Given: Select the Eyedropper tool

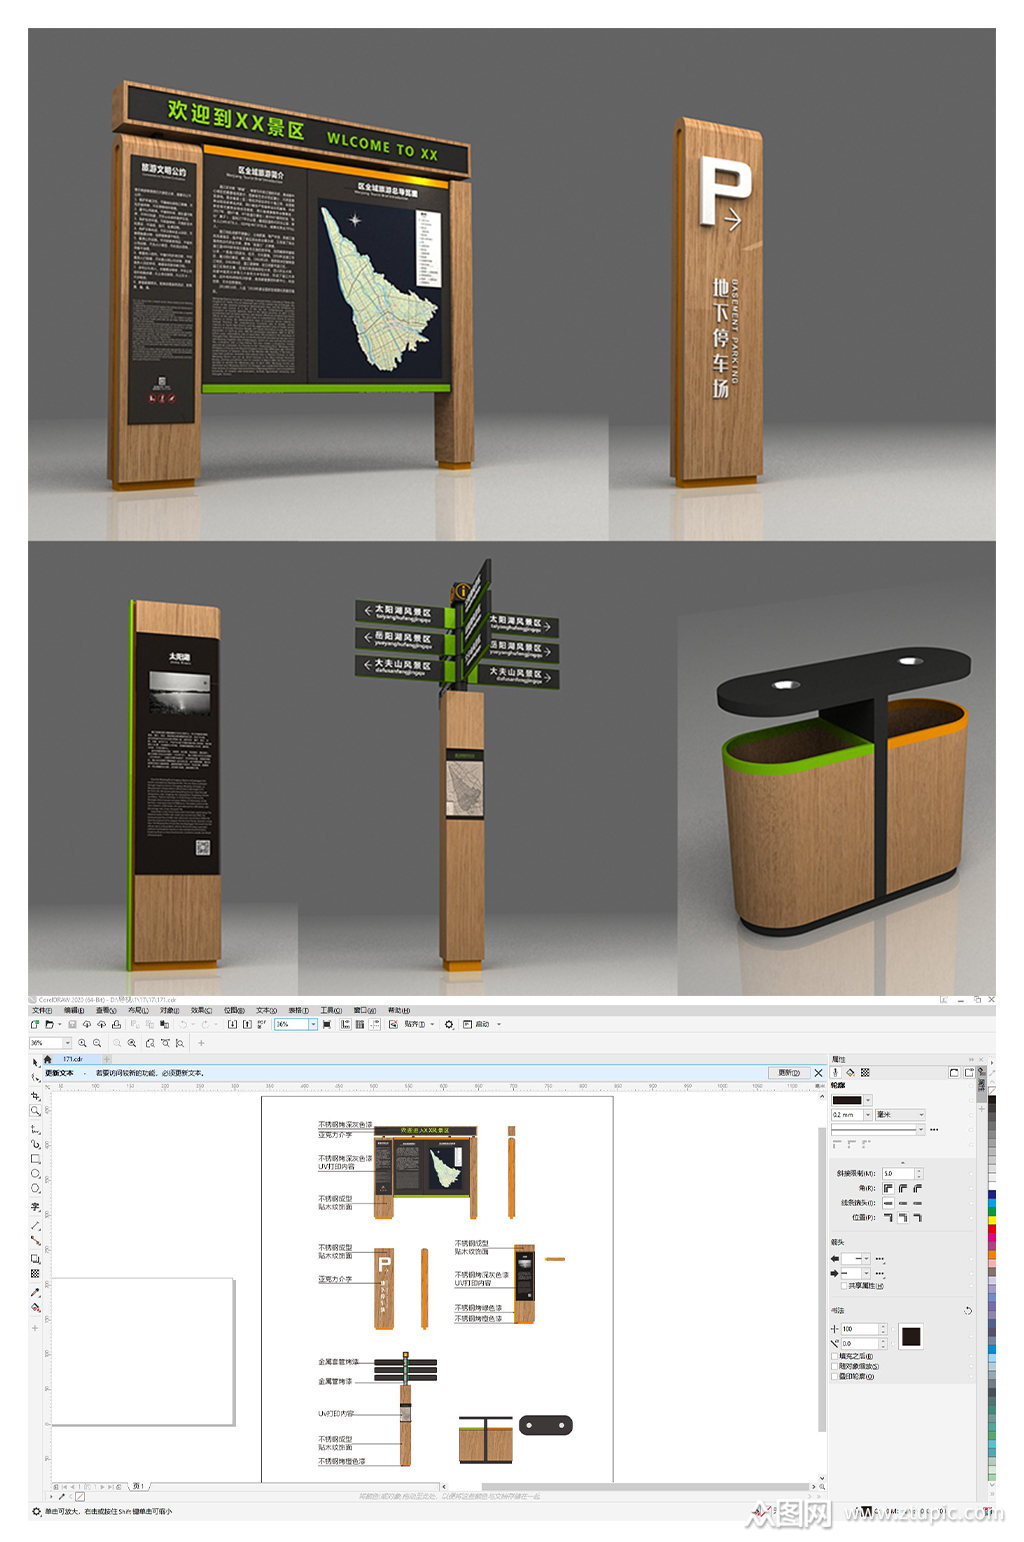Looking at the screenshot, I should pyautogui.click(x=35, y=1292).
